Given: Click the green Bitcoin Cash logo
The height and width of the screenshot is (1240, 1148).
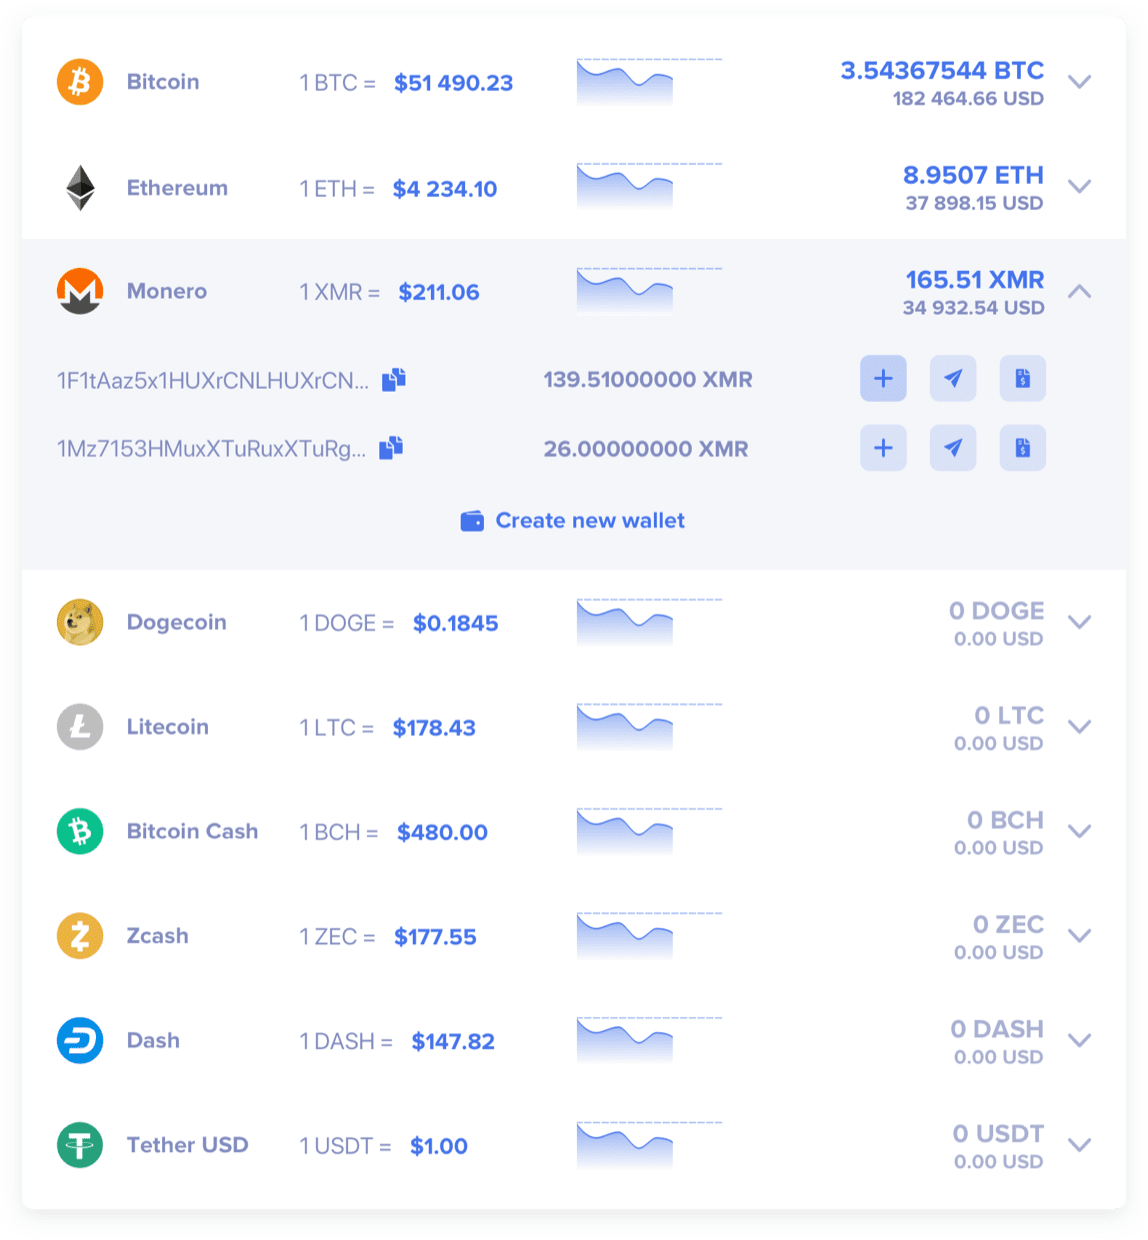Looking at the screenshot, I should pos(80,831).
